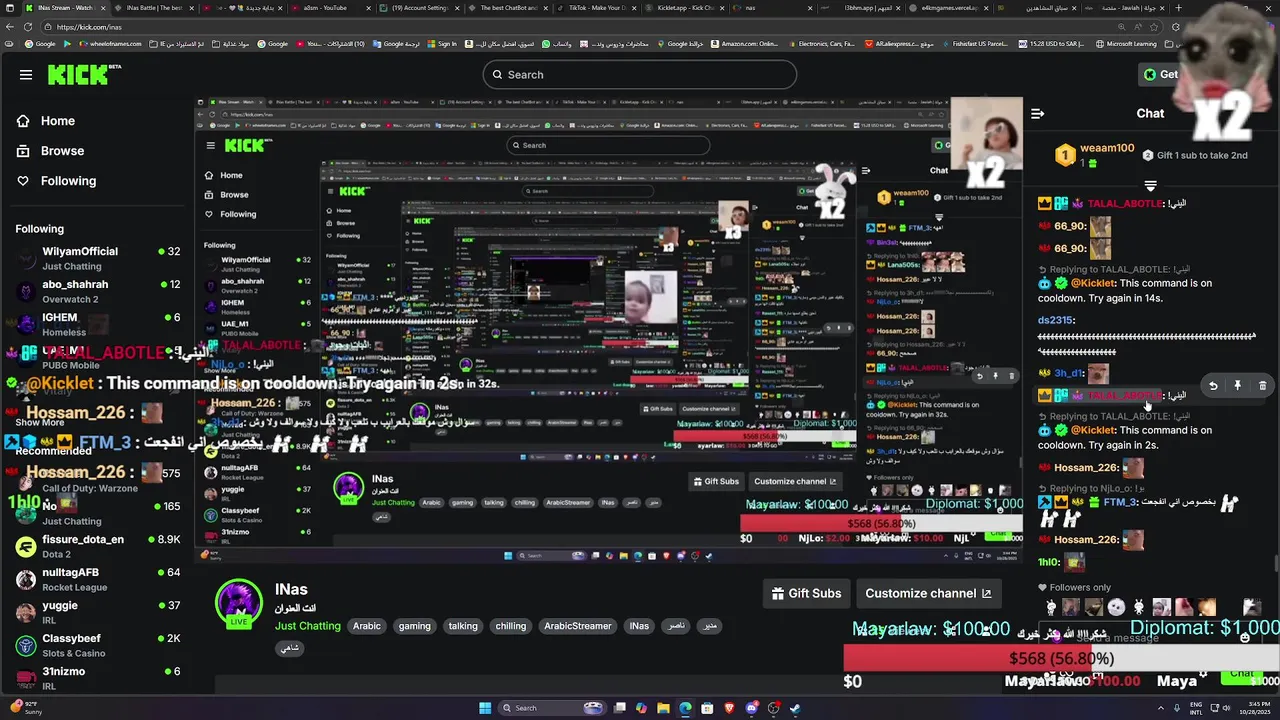Select the Arabic stream tag

(367, 626)
